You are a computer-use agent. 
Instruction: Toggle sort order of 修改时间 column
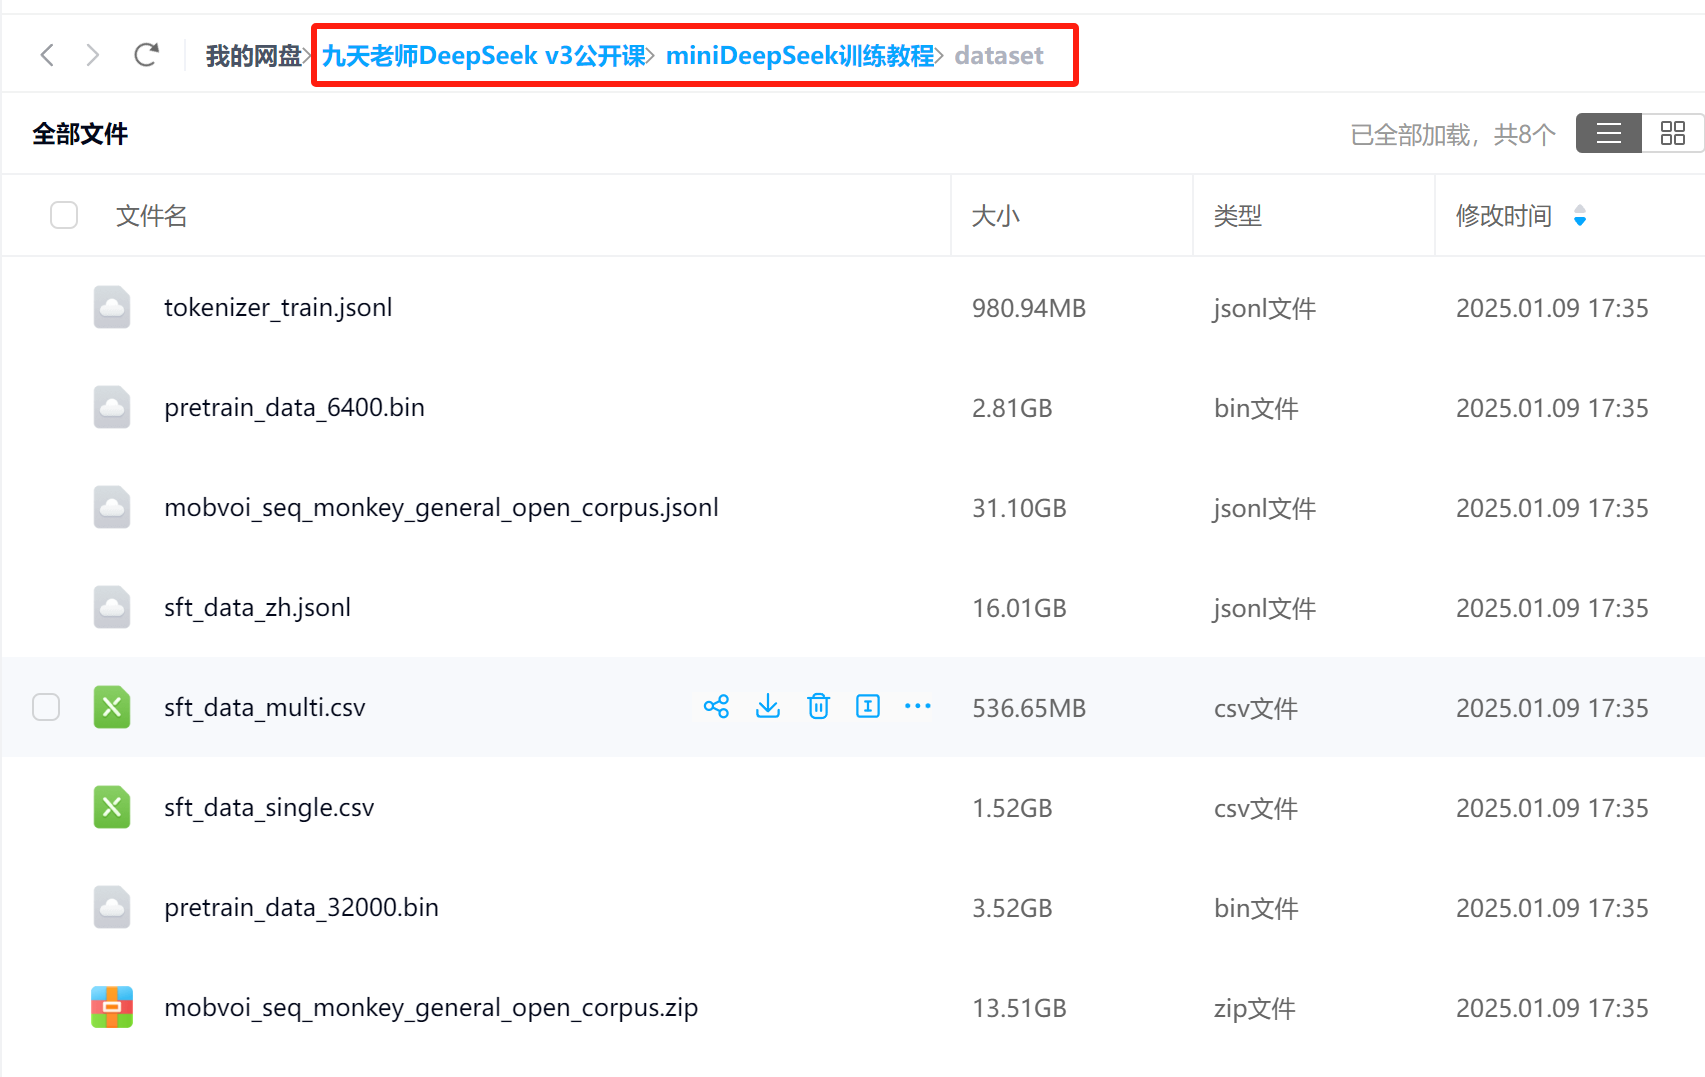[1580, 215]
